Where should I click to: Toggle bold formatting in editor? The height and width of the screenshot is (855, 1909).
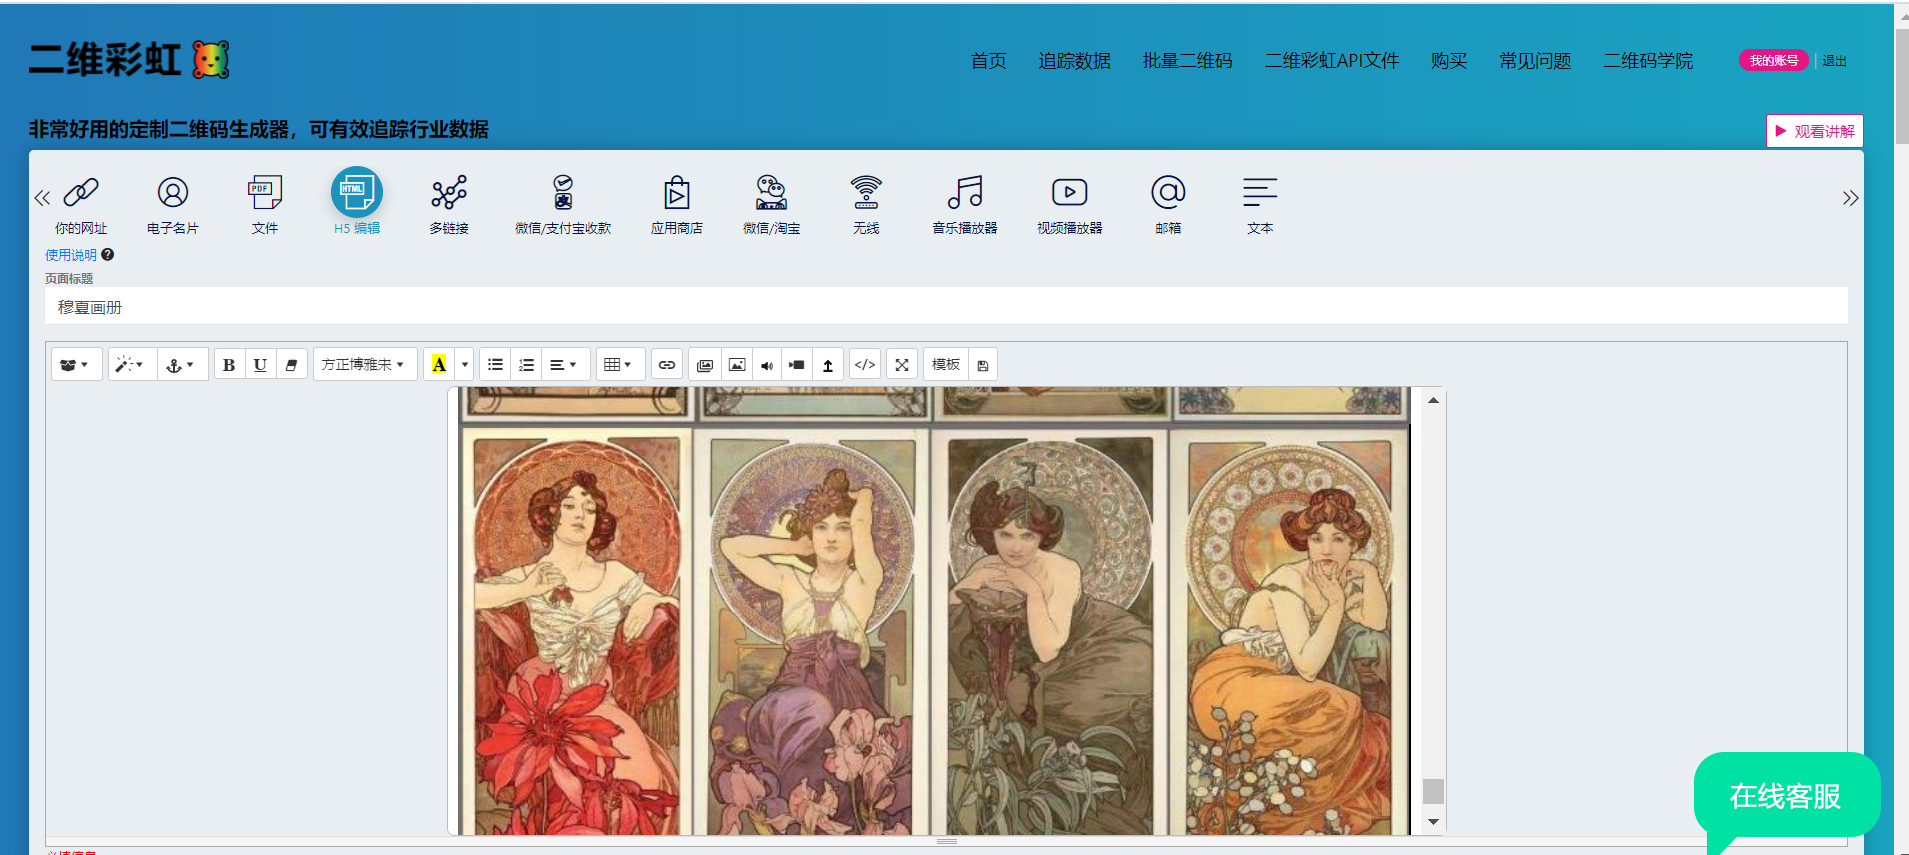(x=229, y=365)
